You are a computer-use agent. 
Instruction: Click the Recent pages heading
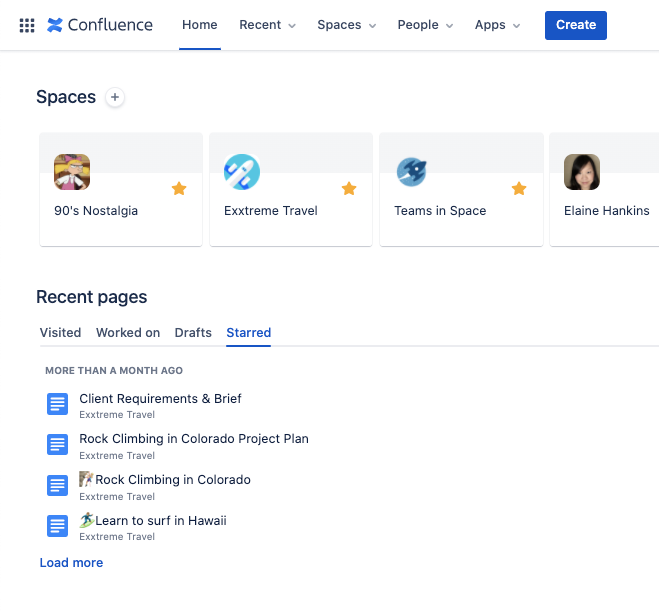[x=92, y=297]
